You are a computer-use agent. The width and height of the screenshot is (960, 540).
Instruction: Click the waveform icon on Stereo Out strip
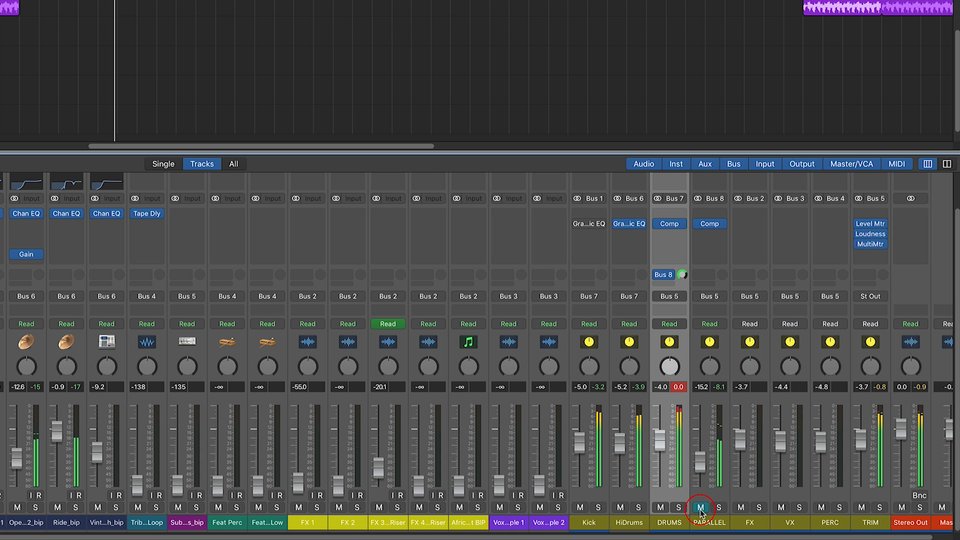(x=910, y=342)
